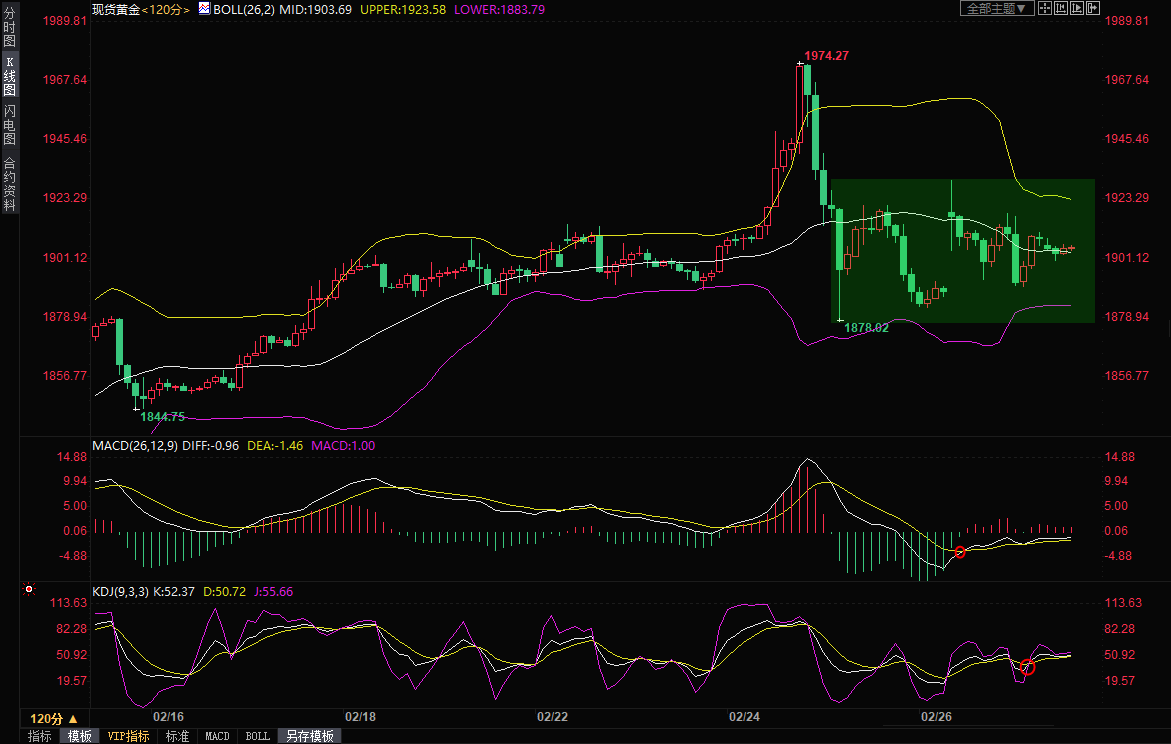
Task: Click the jump-to-start chart icon at top right
Action: pyautogui.click(x=1061, y=8)
